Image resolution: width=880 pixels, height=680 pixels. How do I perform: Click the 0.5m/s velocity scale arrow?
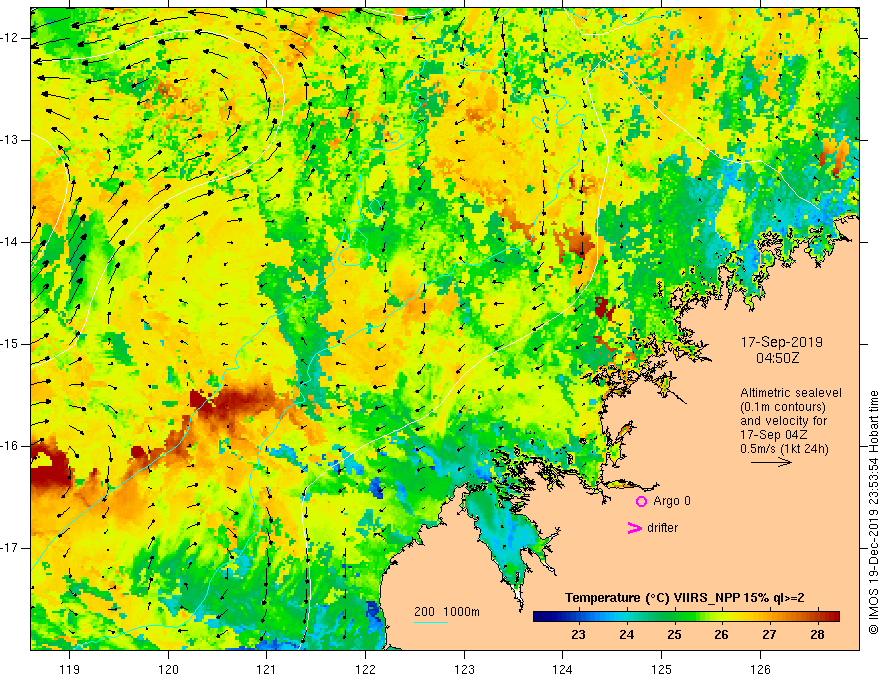click(x=771, y=462)
